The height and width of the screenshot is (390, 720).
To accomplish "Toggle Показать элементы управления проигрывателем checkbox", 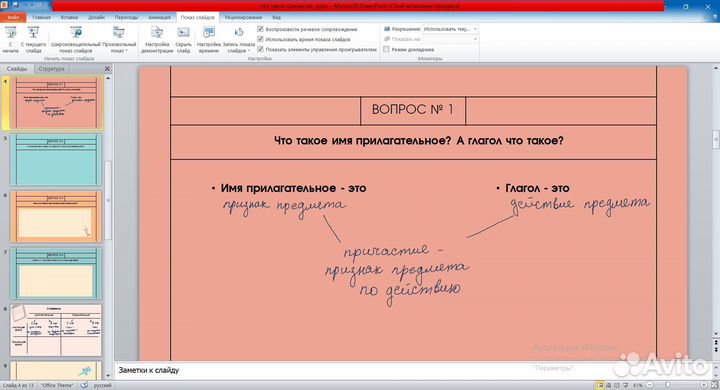I will (x=260, y=49).
